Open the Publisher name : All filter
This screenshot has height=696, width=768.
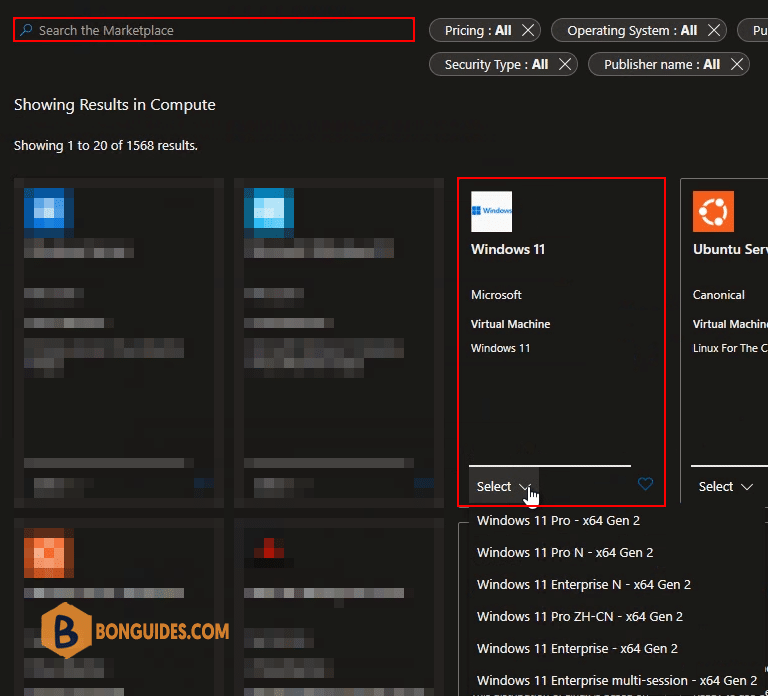(x=662, y=64)
